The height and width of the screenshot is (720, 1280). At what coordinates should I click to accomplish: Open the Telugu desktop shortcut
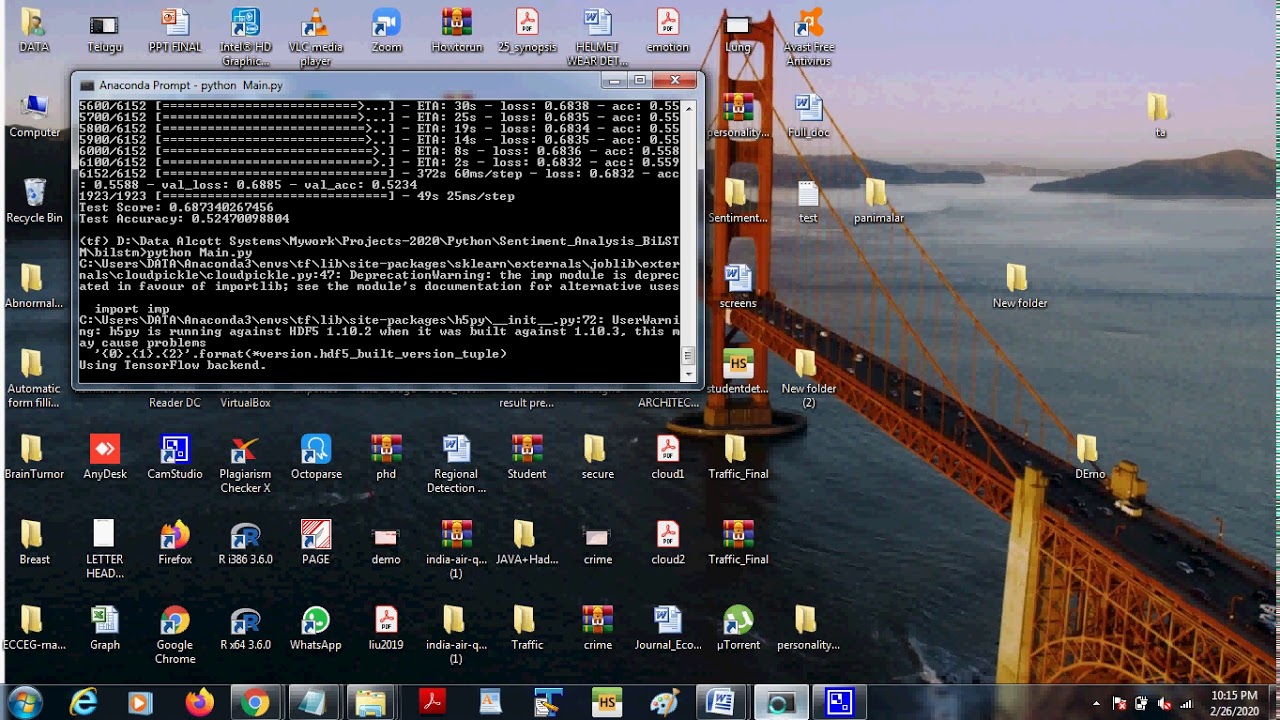pyautogui.click(x=104, y=31)
